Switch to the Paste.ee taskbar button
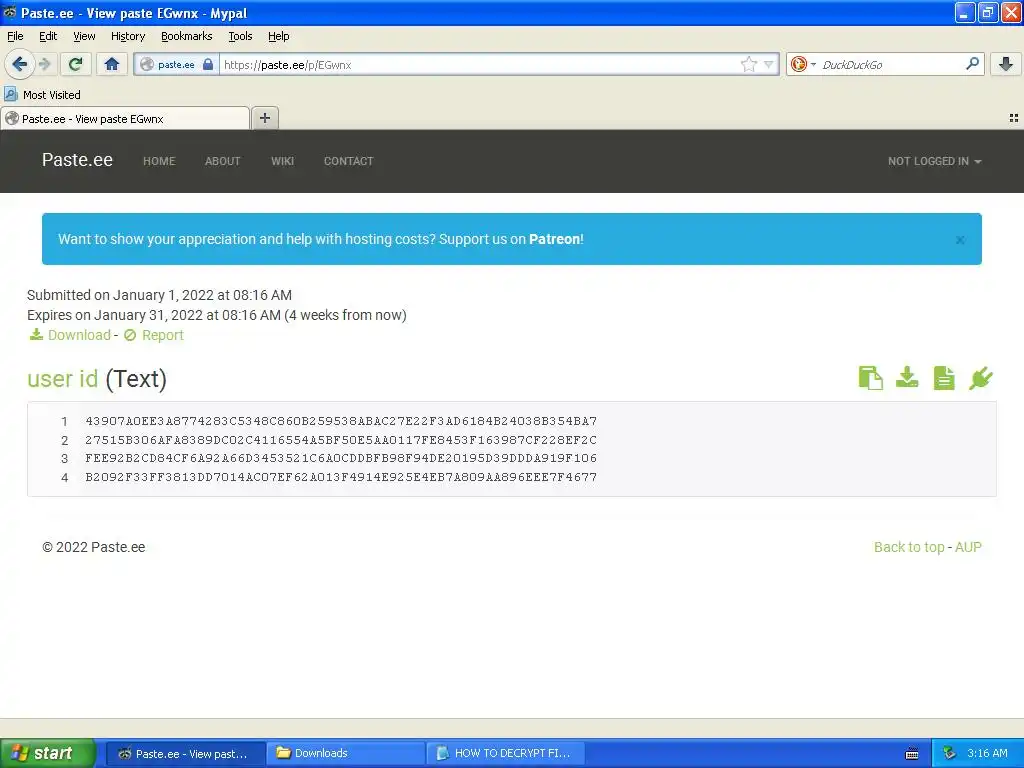This screenshot has height=768, width=1024. [x=185, y=753]
